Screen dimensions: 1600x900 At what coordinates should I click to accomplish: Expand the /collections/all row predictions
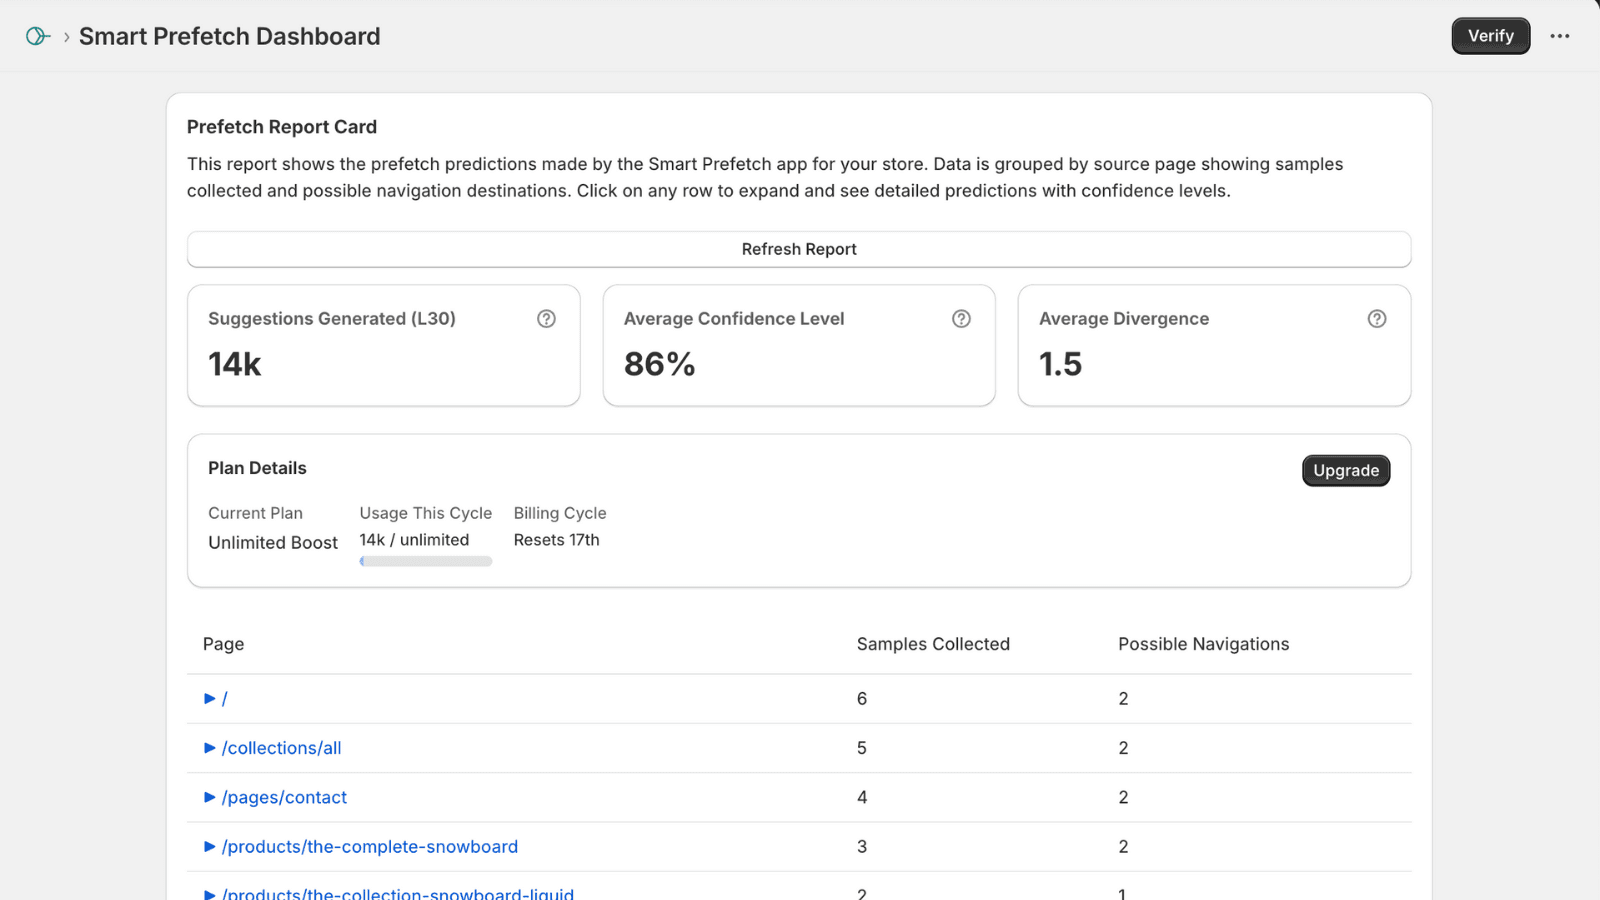(x=209, y=747)
